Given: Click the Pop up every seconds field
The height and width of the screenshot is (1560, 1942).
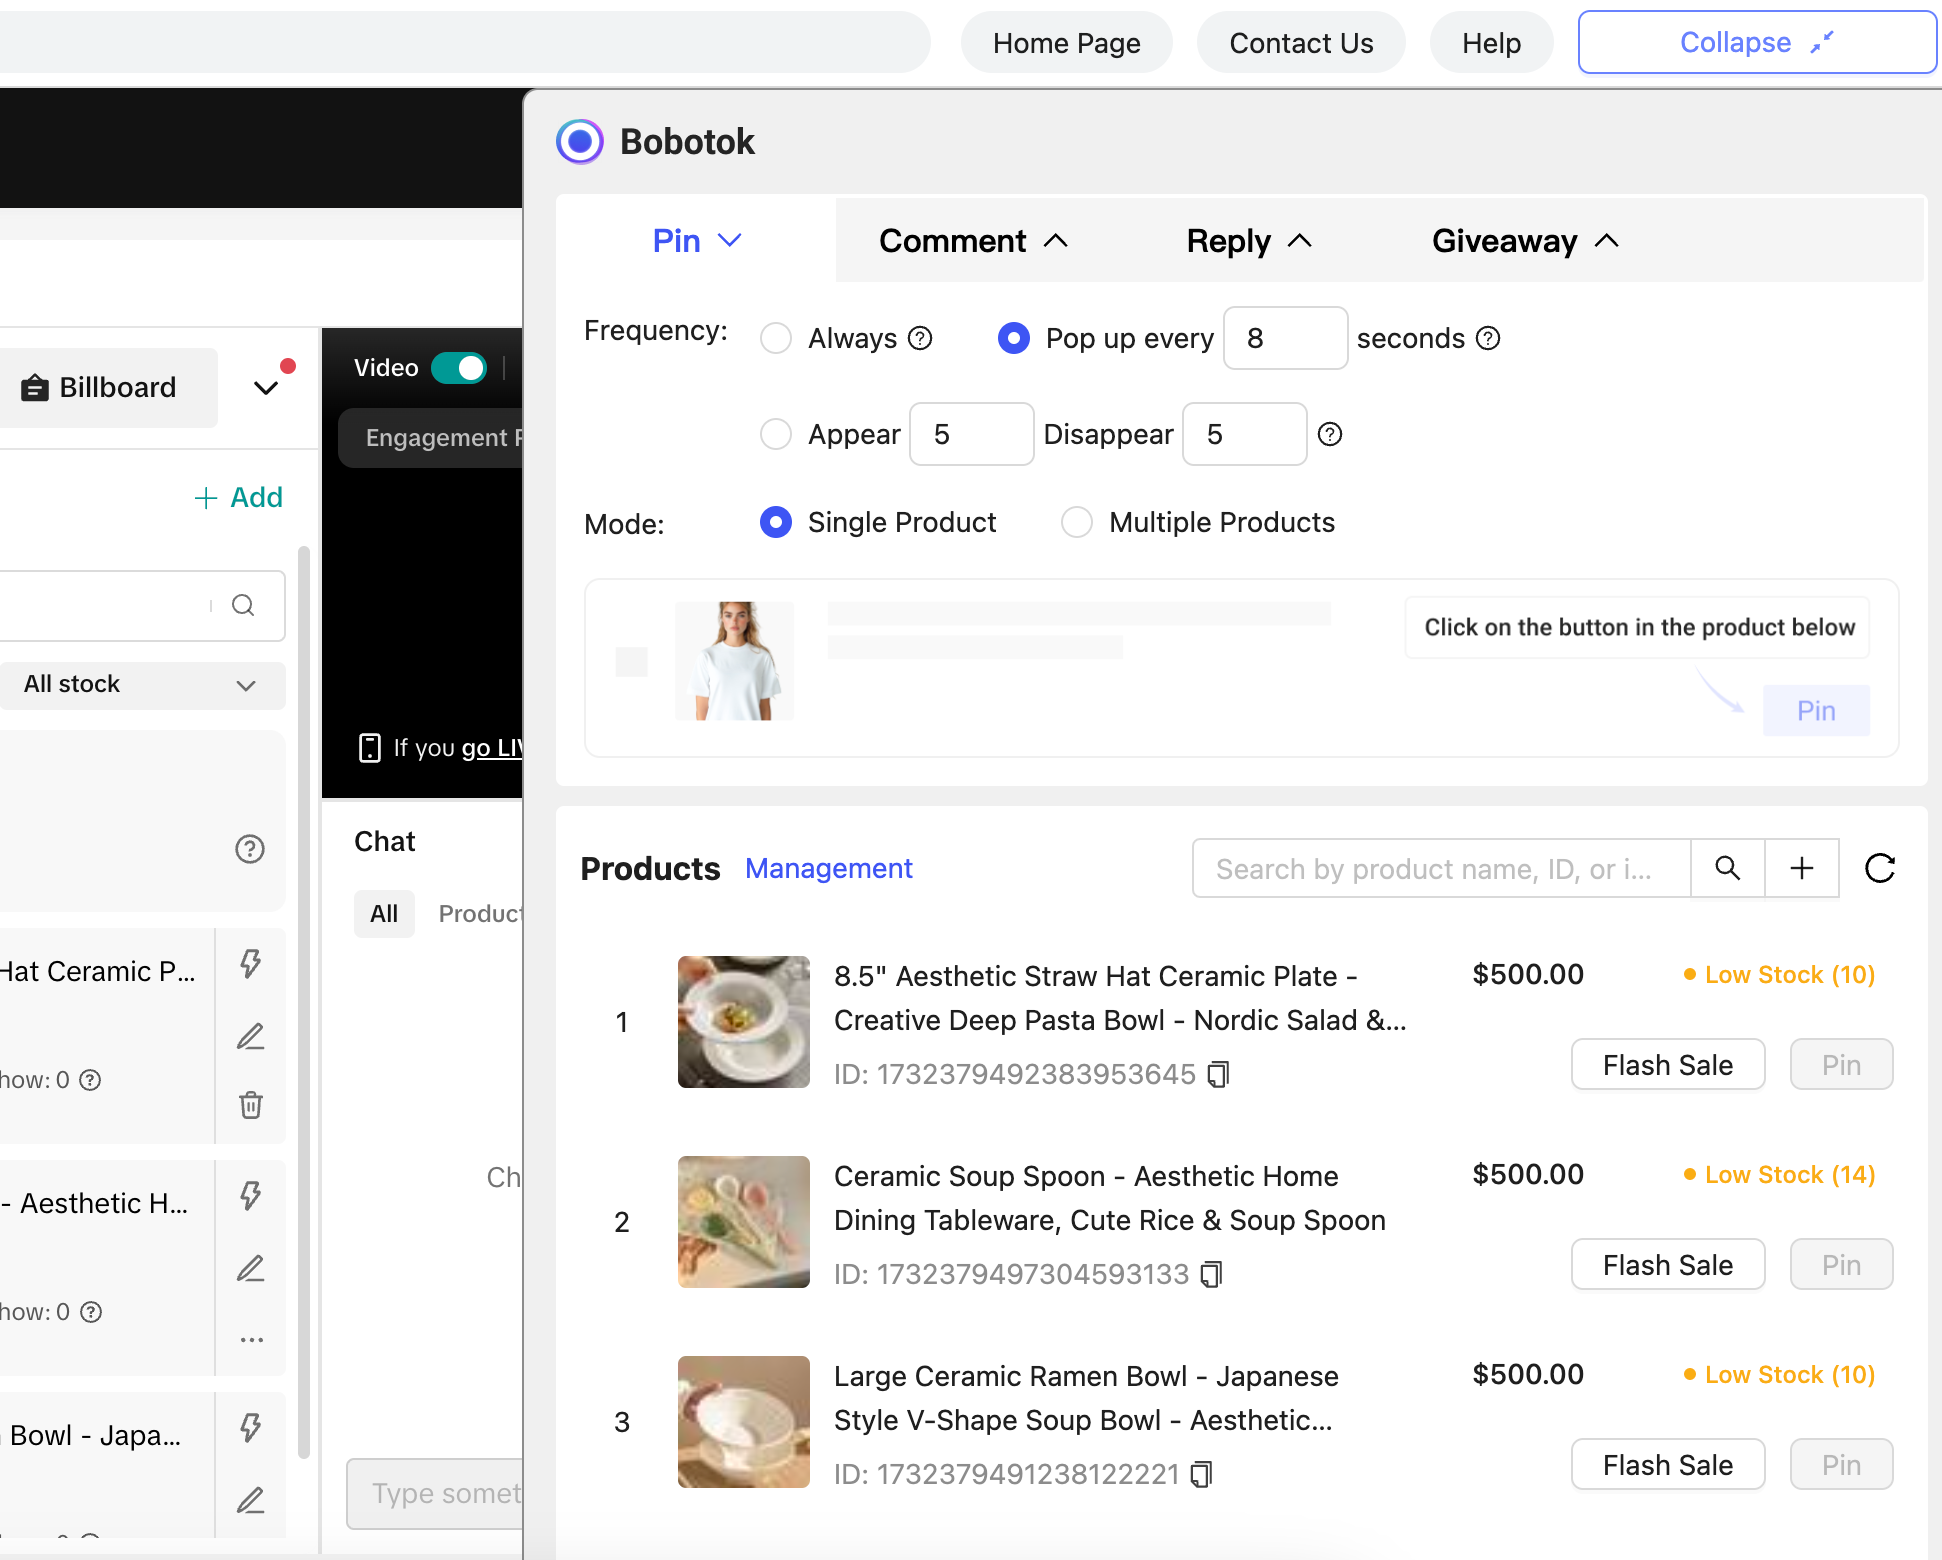Looking at the screenshot, I should click(1285, 338).
